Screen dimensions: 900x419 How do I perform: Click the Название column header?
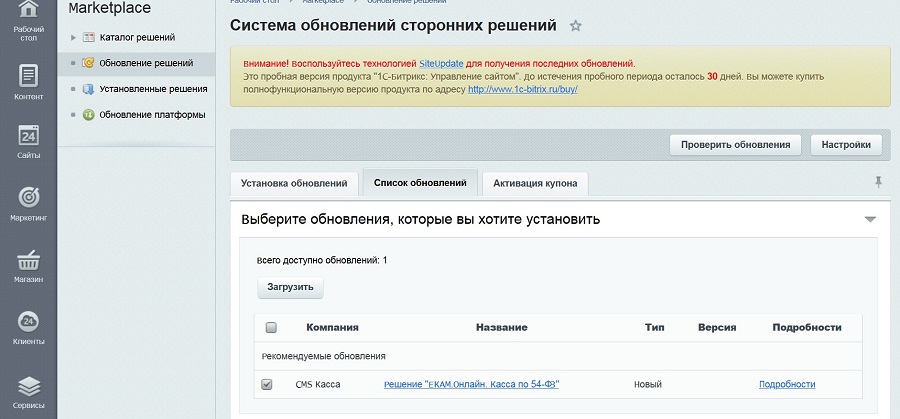502,328
